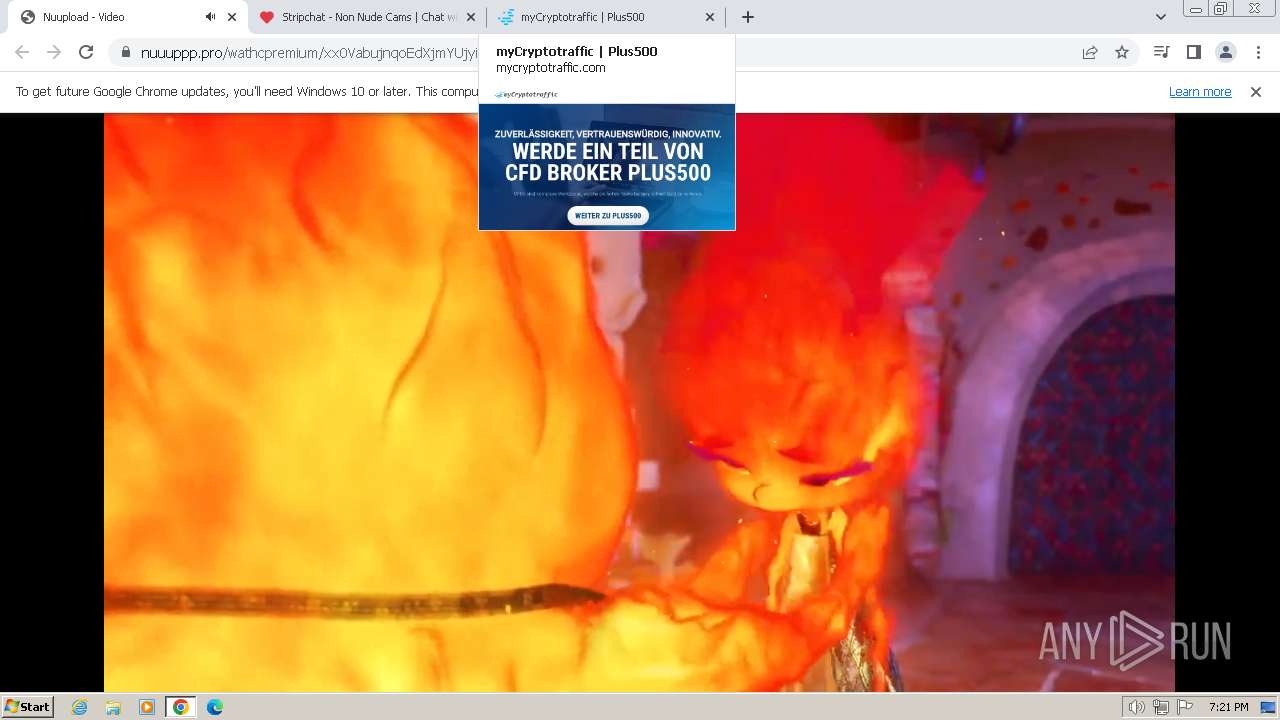Open the Chrome three-dot menu

click(1258, 52)
